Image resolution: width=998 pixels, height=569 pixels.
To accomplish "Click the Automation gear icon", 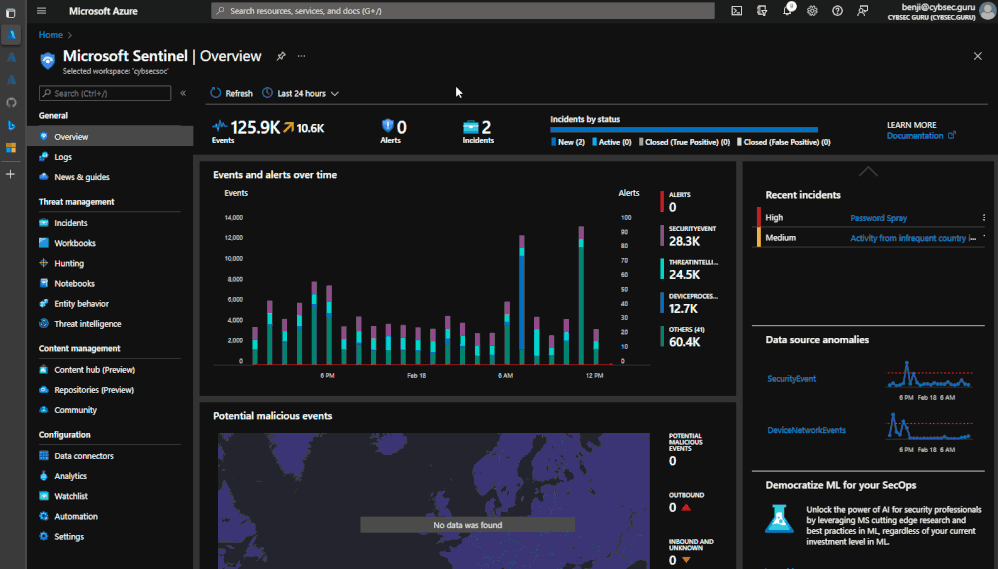I will point(43,516).
